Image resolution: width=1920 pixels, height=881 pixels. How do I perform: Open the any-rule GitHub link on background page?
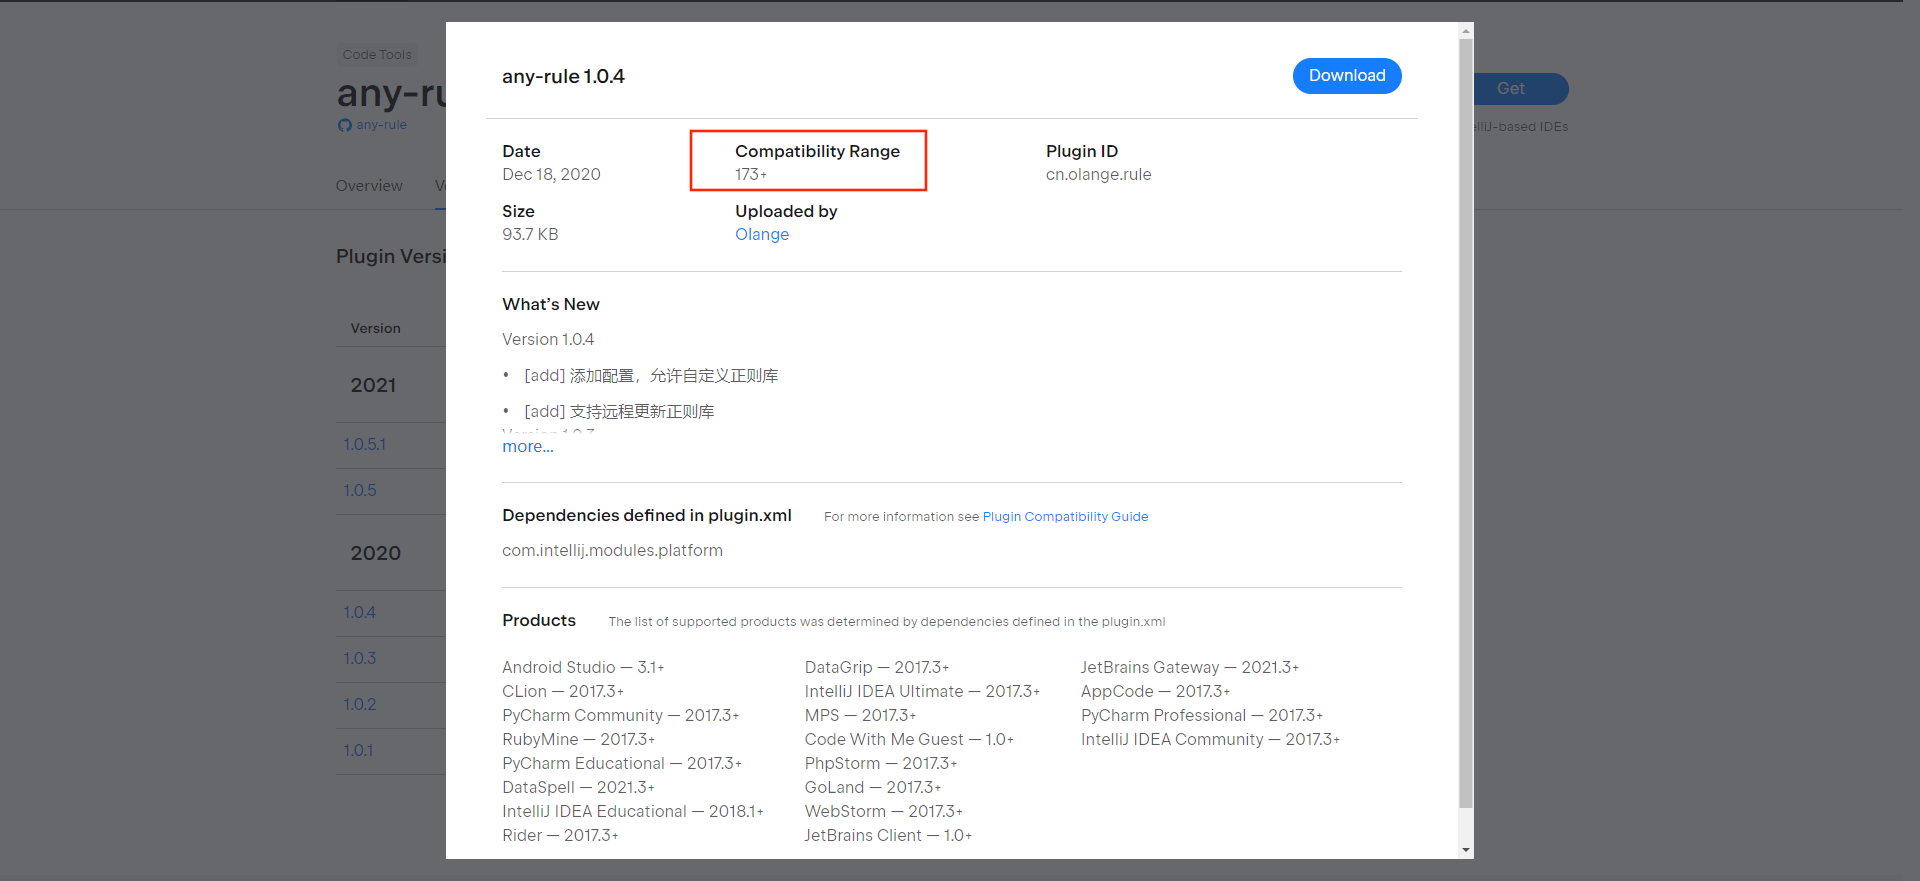pos(382,125)
